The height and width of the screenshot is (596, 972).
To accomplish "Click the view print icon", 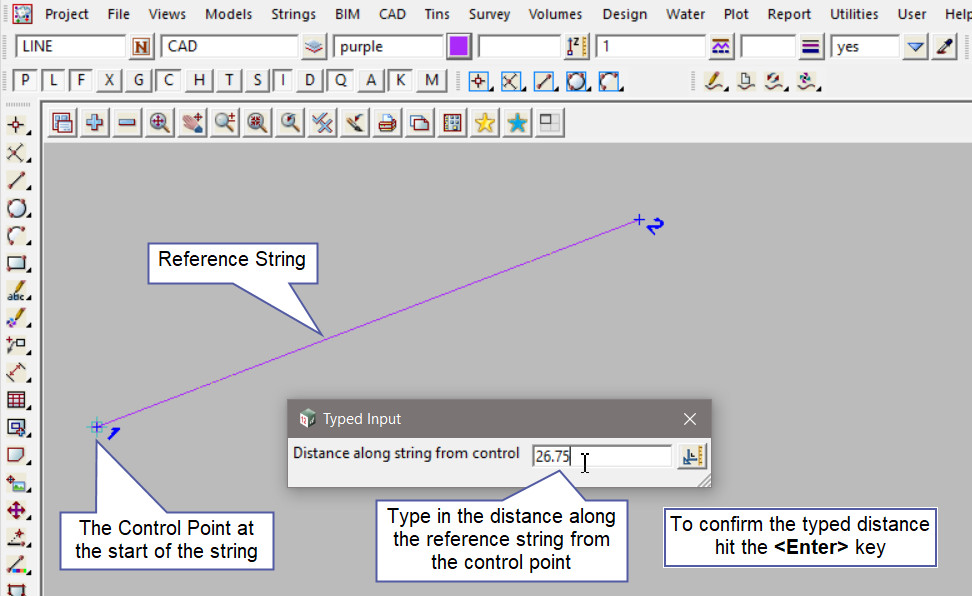I will (387, 122).
